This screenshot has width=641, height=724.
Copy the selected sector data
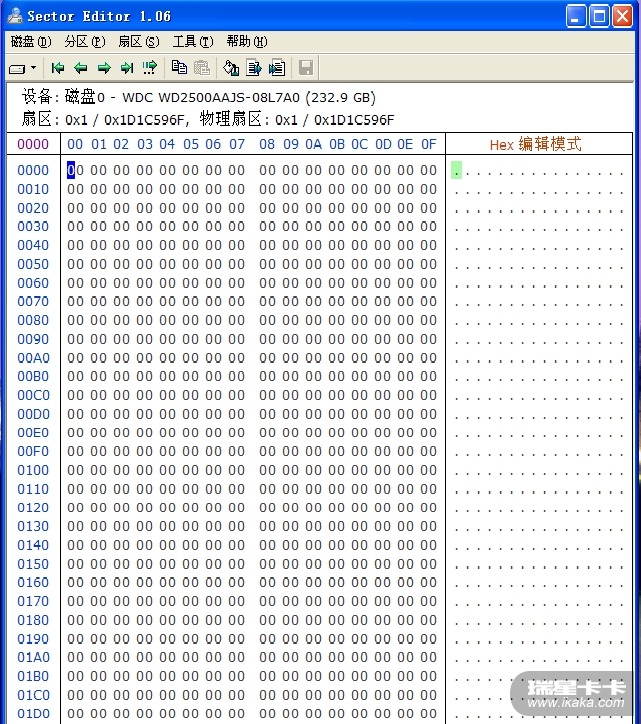point(179,68)
